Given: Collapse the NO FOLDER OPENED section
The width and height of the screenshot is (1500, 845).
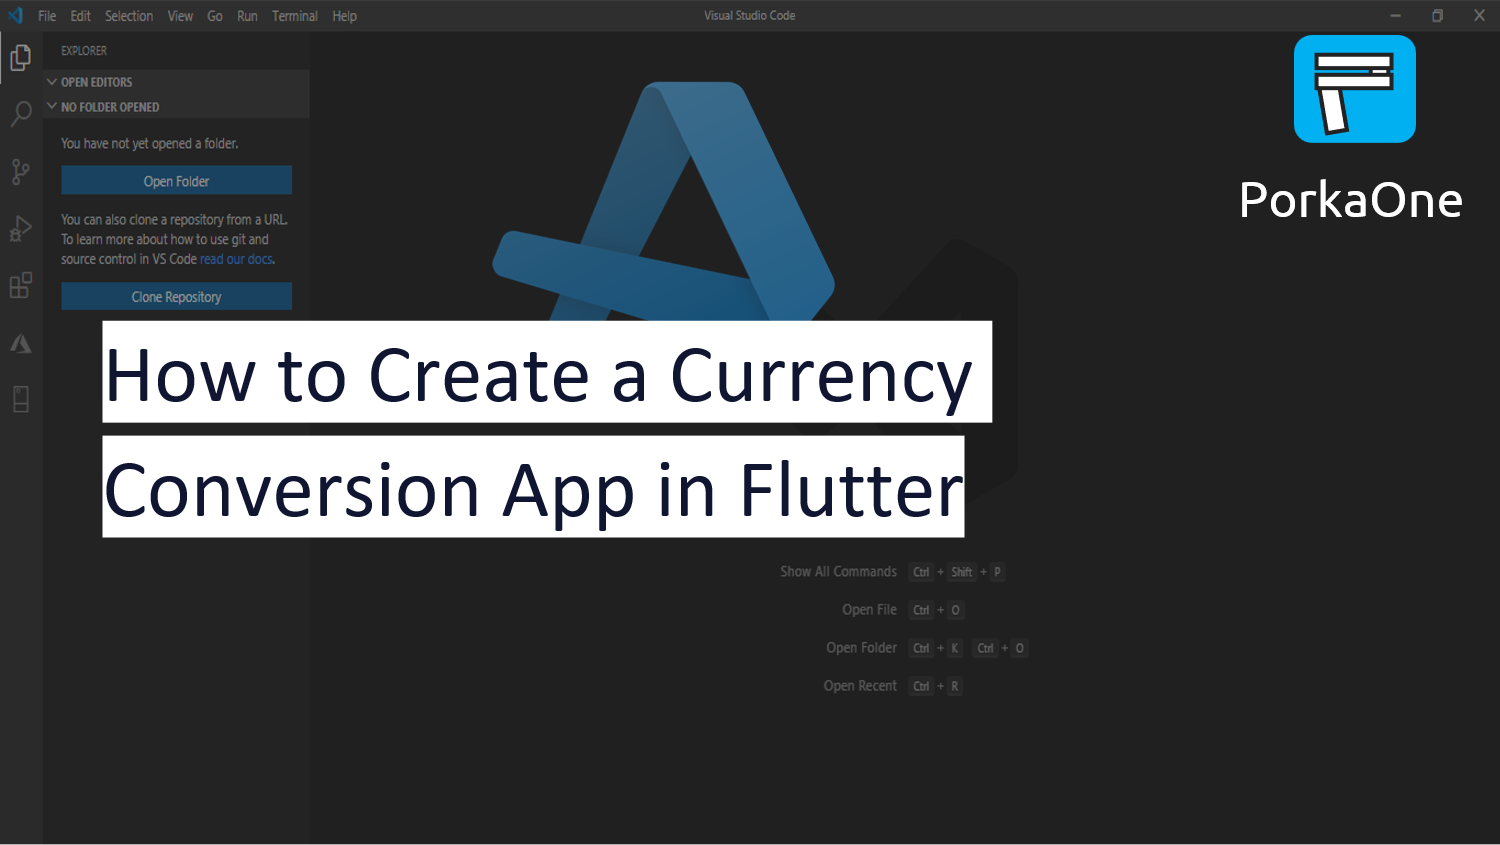Looking at the screenshot, I should (177, 107).
